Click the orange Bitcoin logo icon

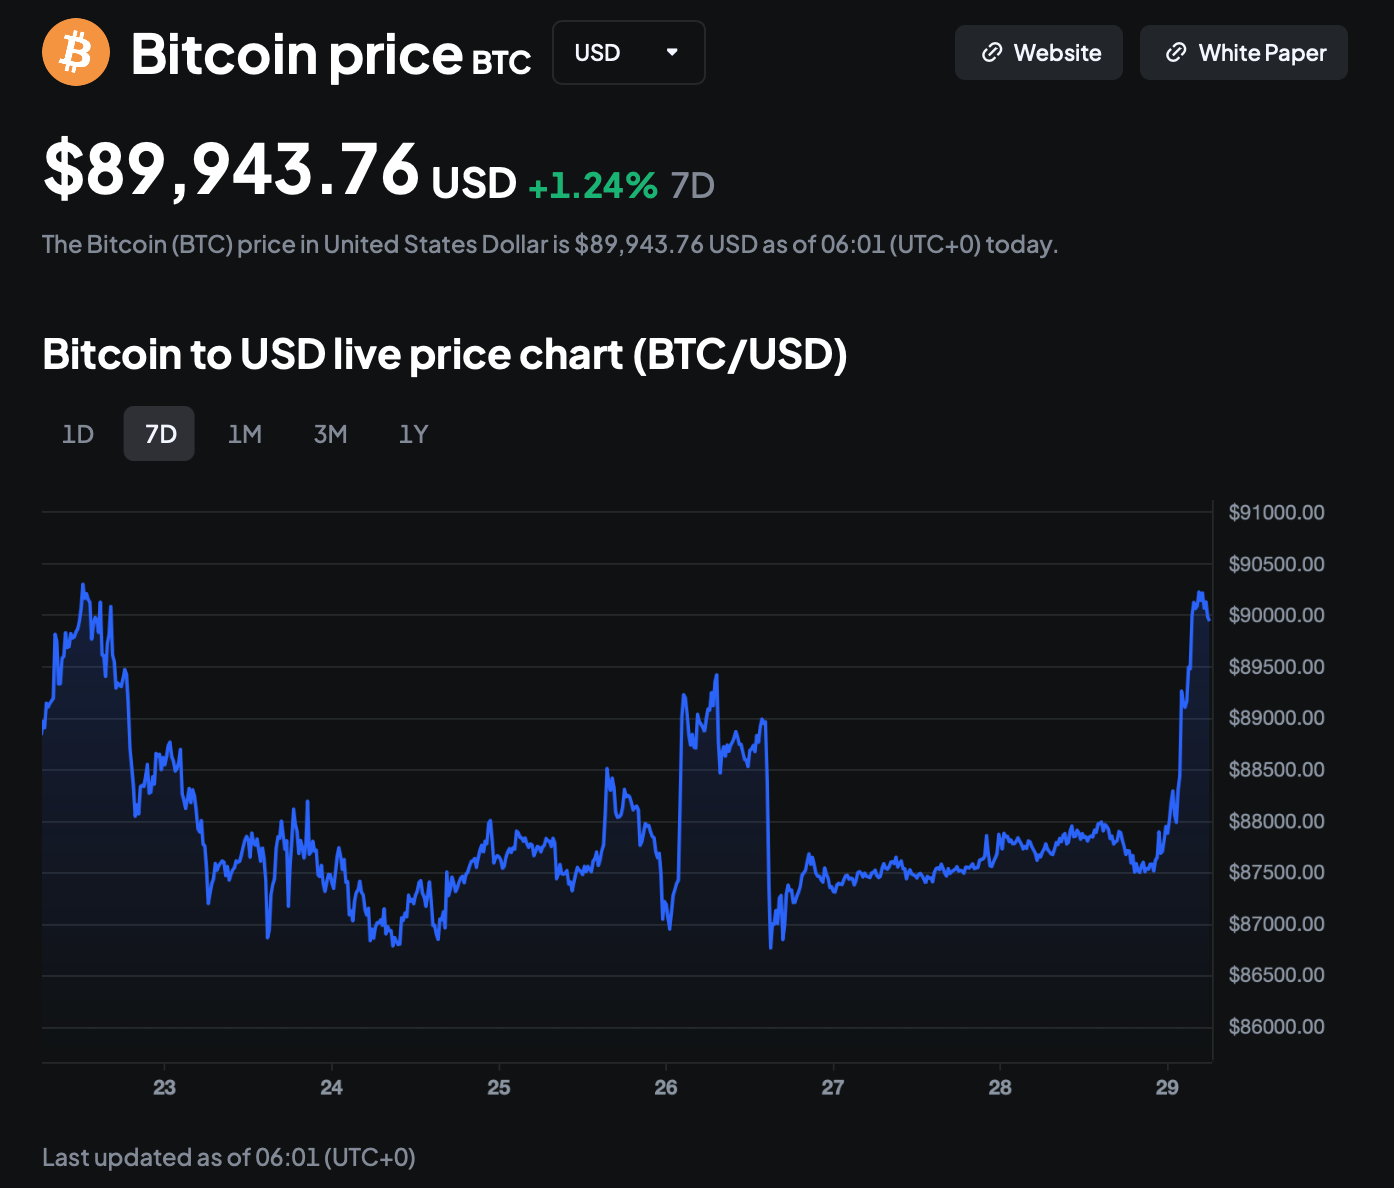pos(76,52)
